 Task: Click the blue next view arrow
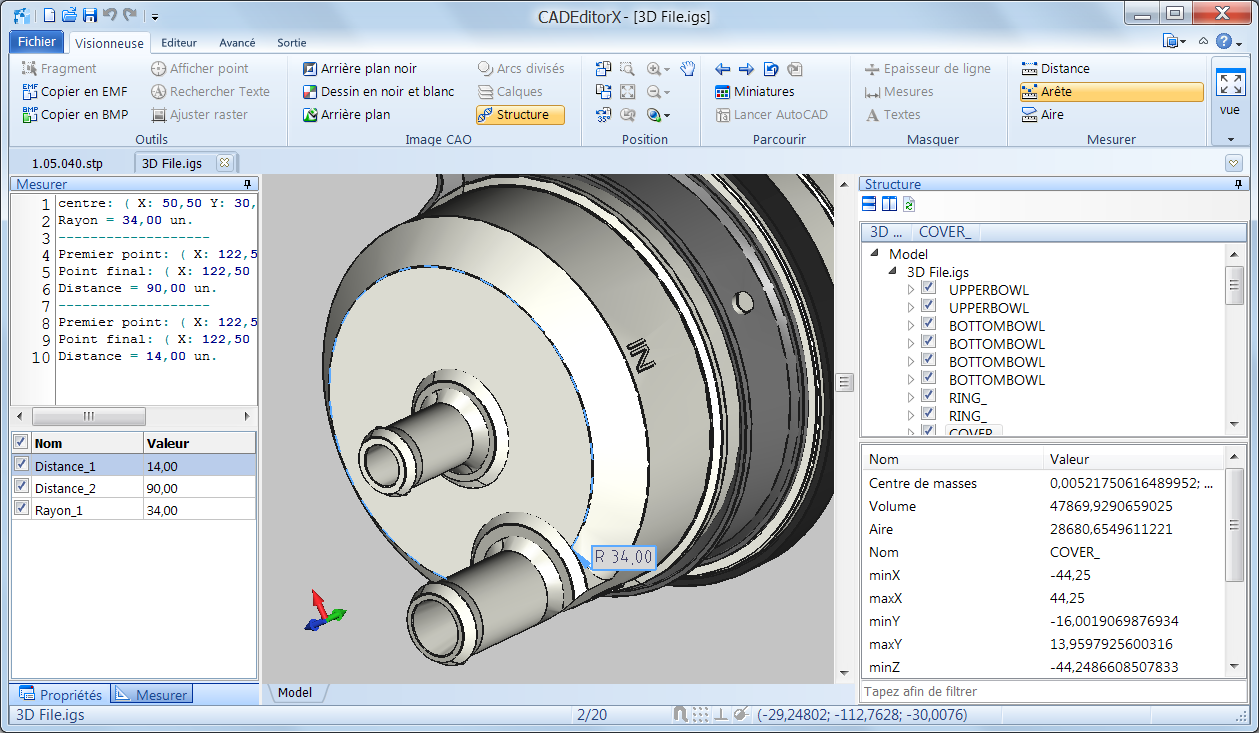pyautogui.click(x=746, y=69)
